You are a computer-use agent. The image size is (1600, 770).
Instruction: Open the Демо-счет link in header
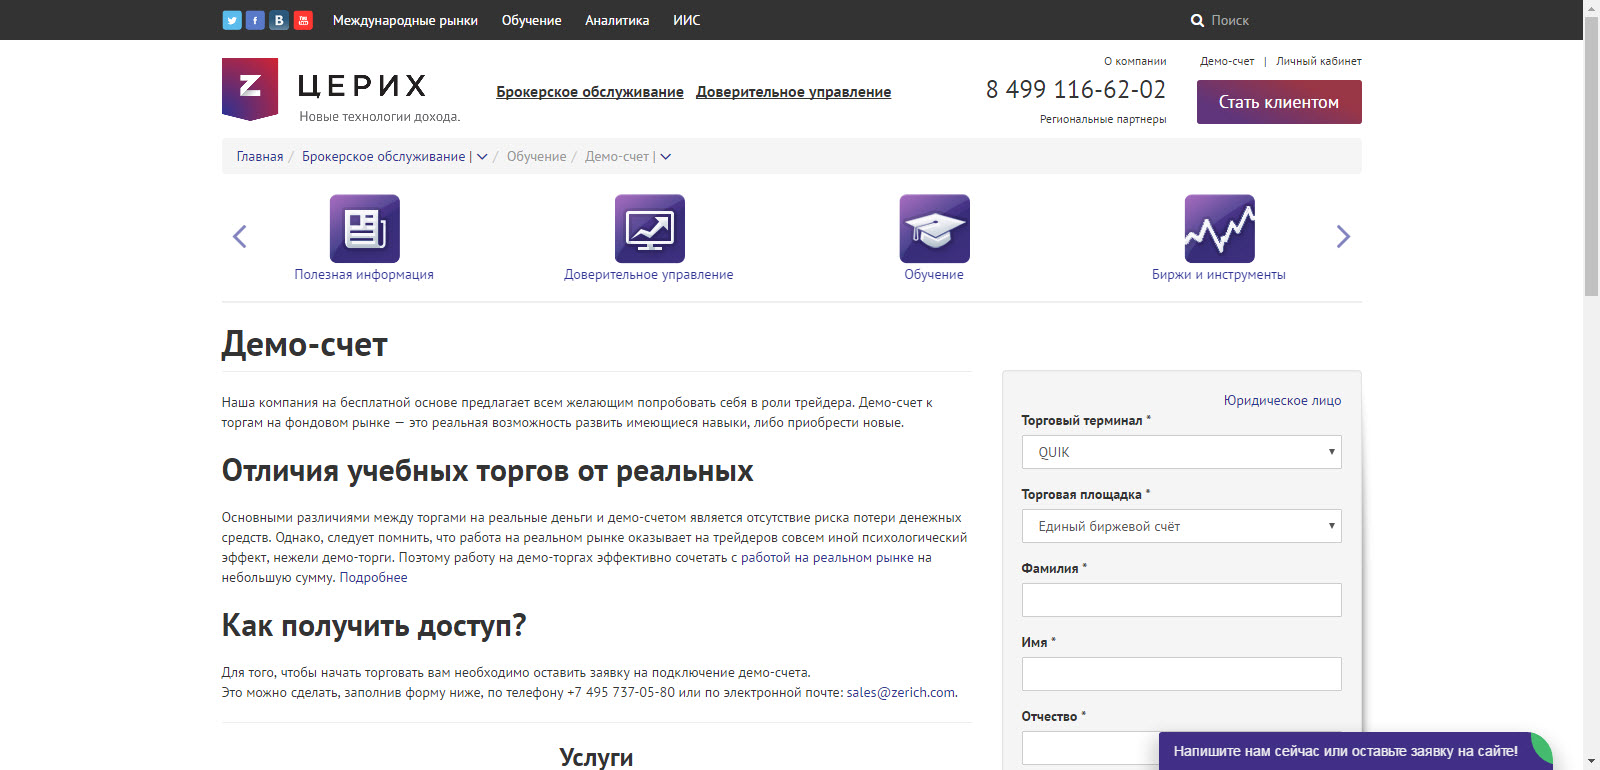[1227, 61]
